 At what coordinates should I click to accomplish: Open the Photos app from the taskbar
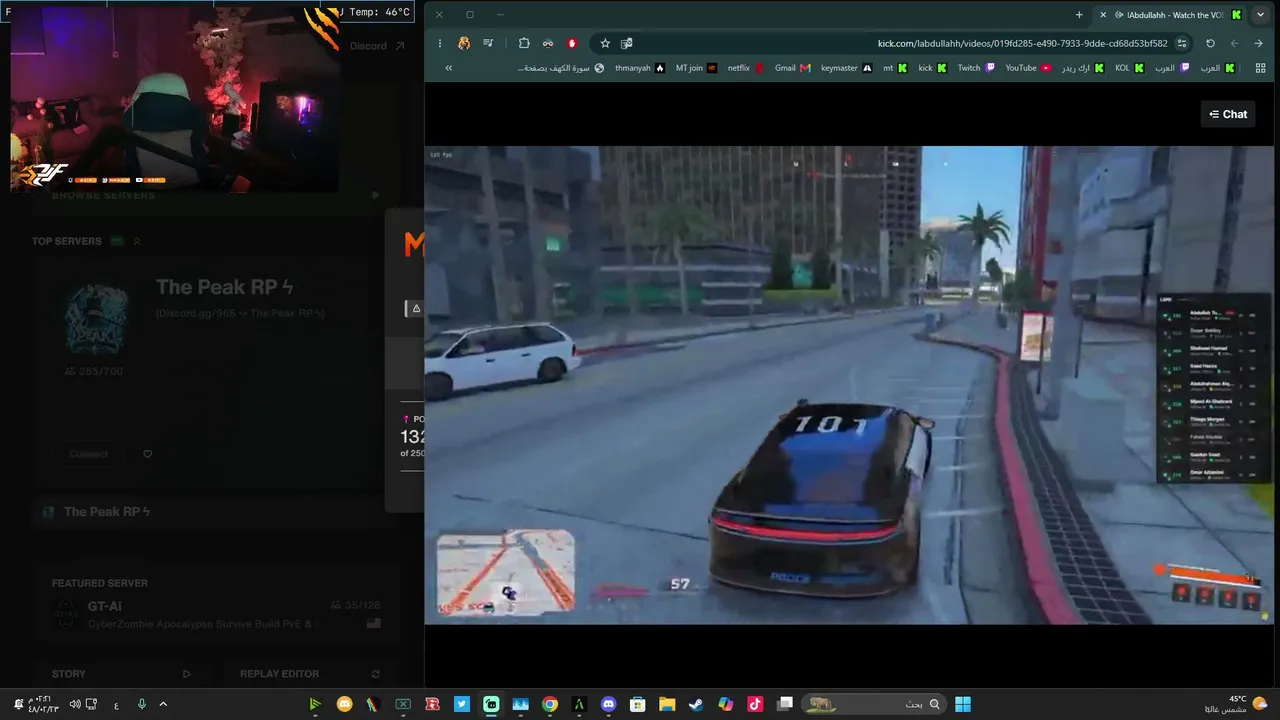point(520,704)
